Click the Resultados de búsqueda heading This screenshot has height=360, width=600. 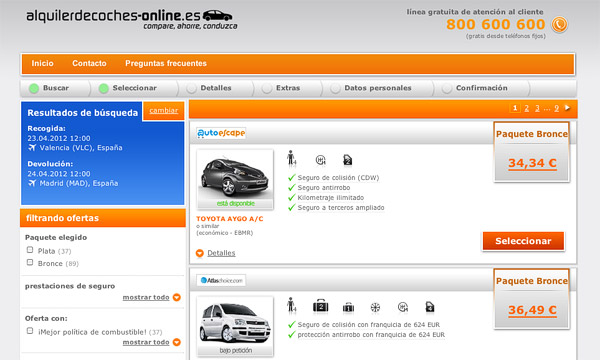83,113
